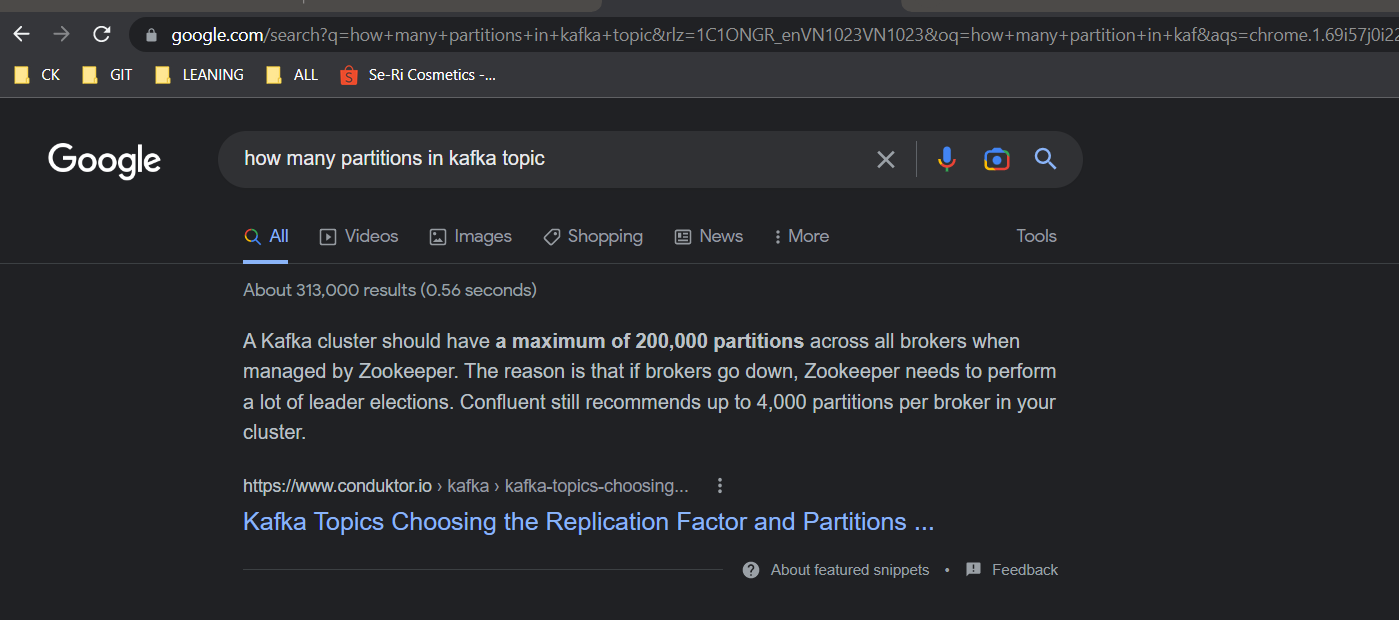
Task: Switch to the Videos results tab
Action: pos(359,237)
